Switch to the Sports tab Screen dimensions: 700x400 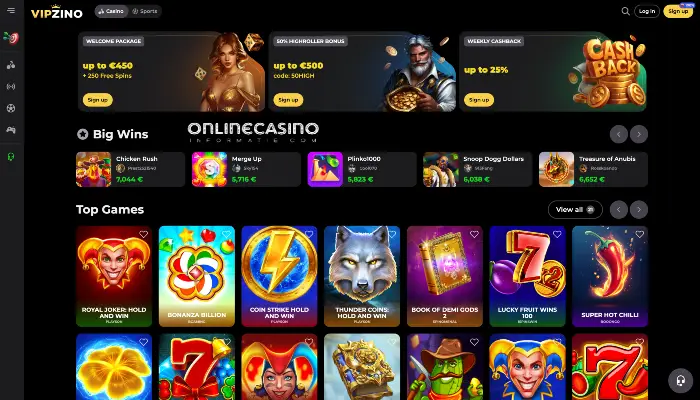coord(145,11)
